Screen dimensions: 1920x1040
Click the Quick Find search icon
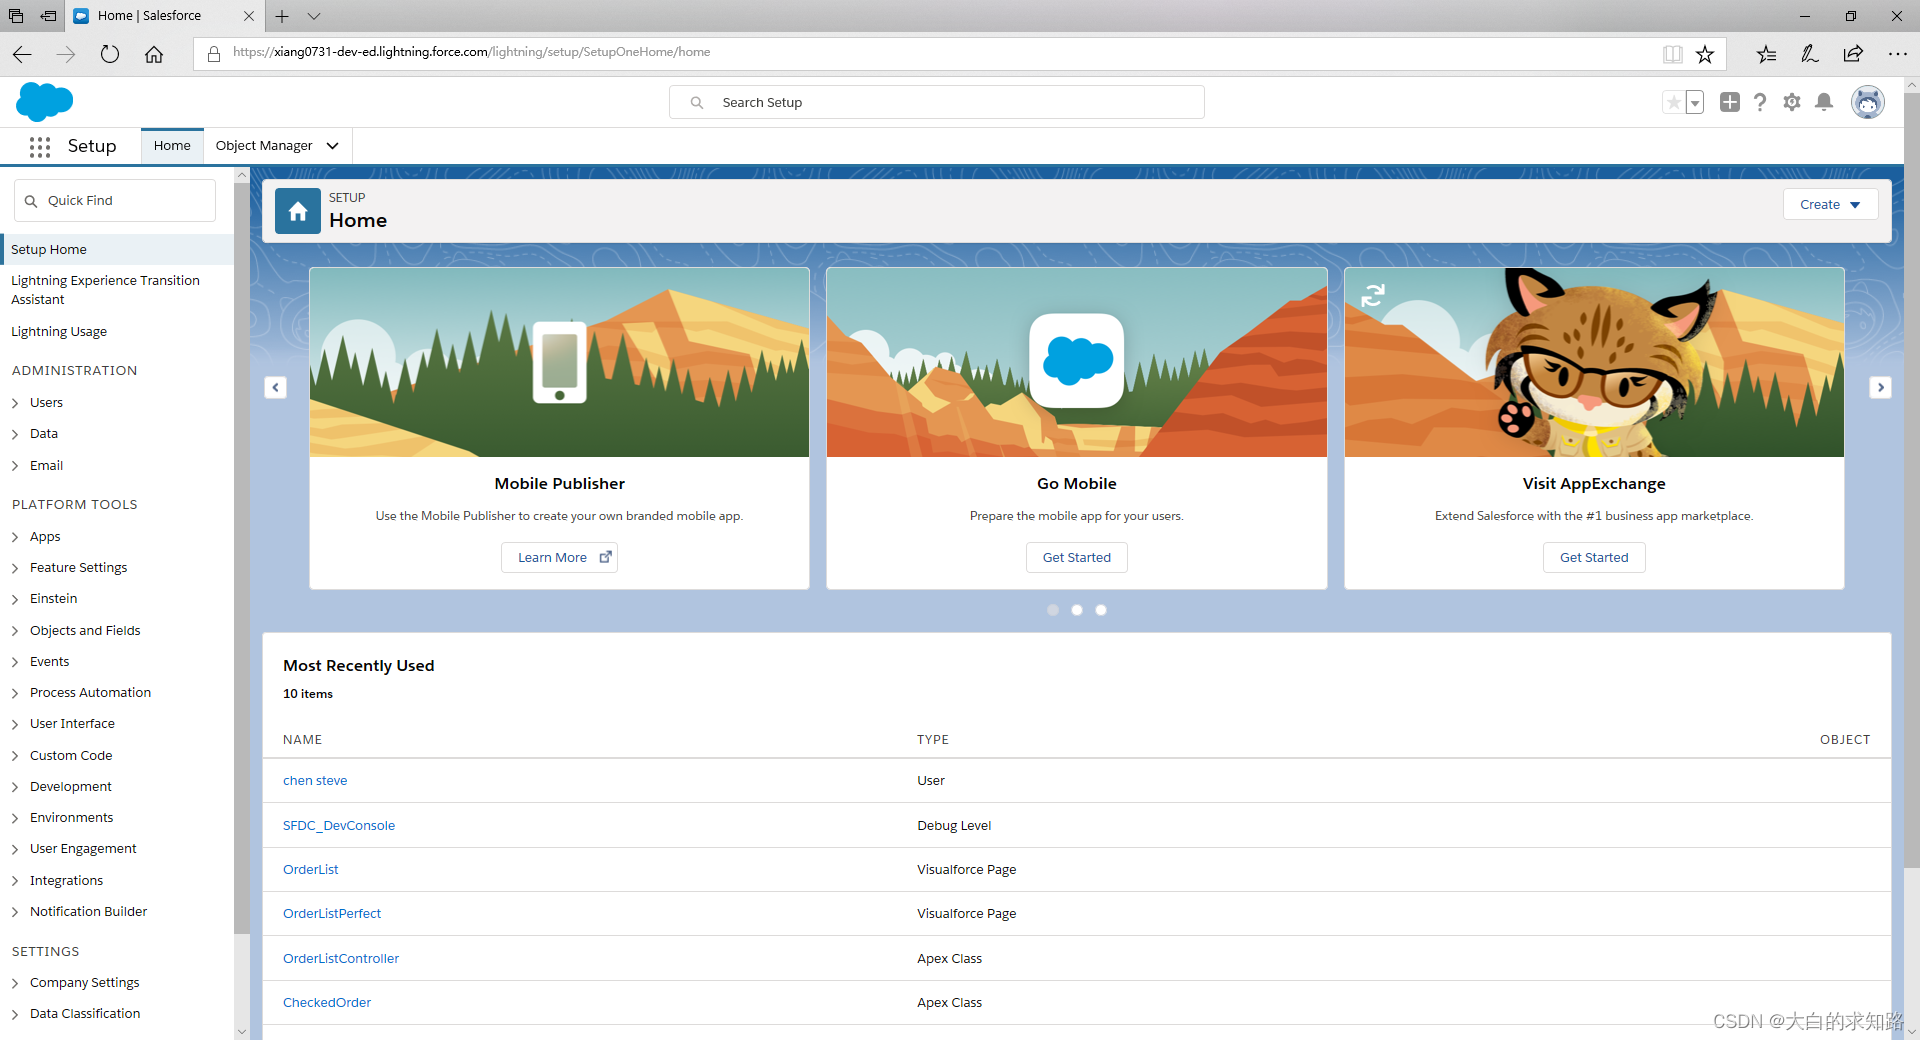pyautogui.click(x=31, y=200)
